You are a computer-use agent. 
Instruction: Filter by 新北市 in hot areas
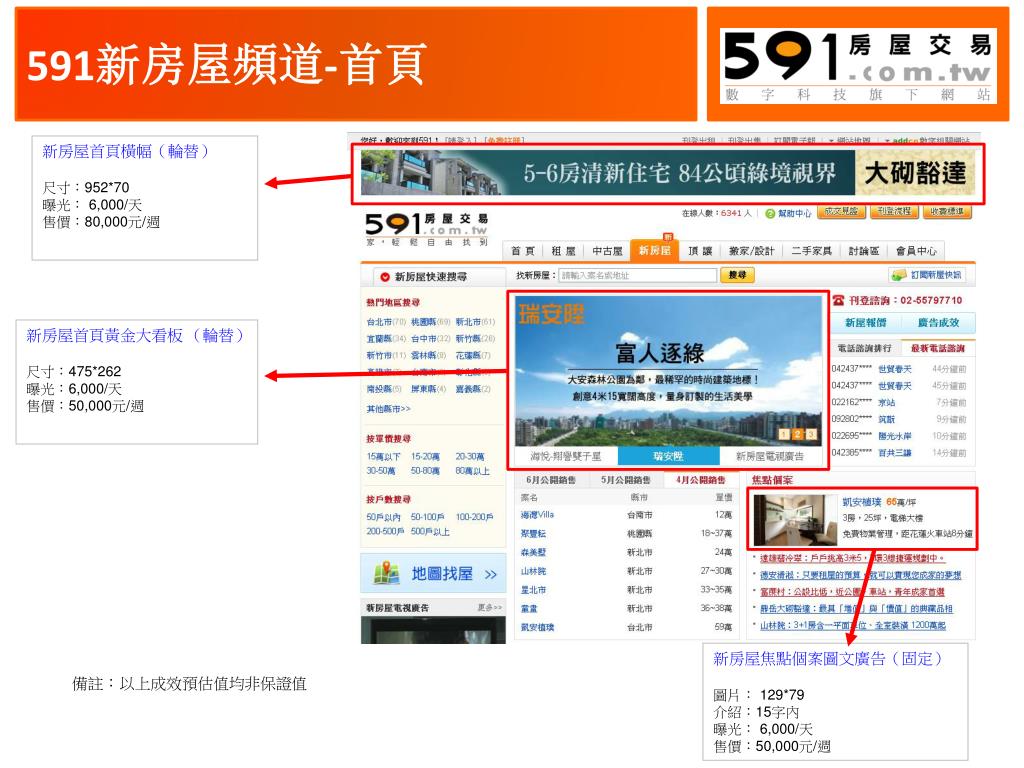click(468, 322)
